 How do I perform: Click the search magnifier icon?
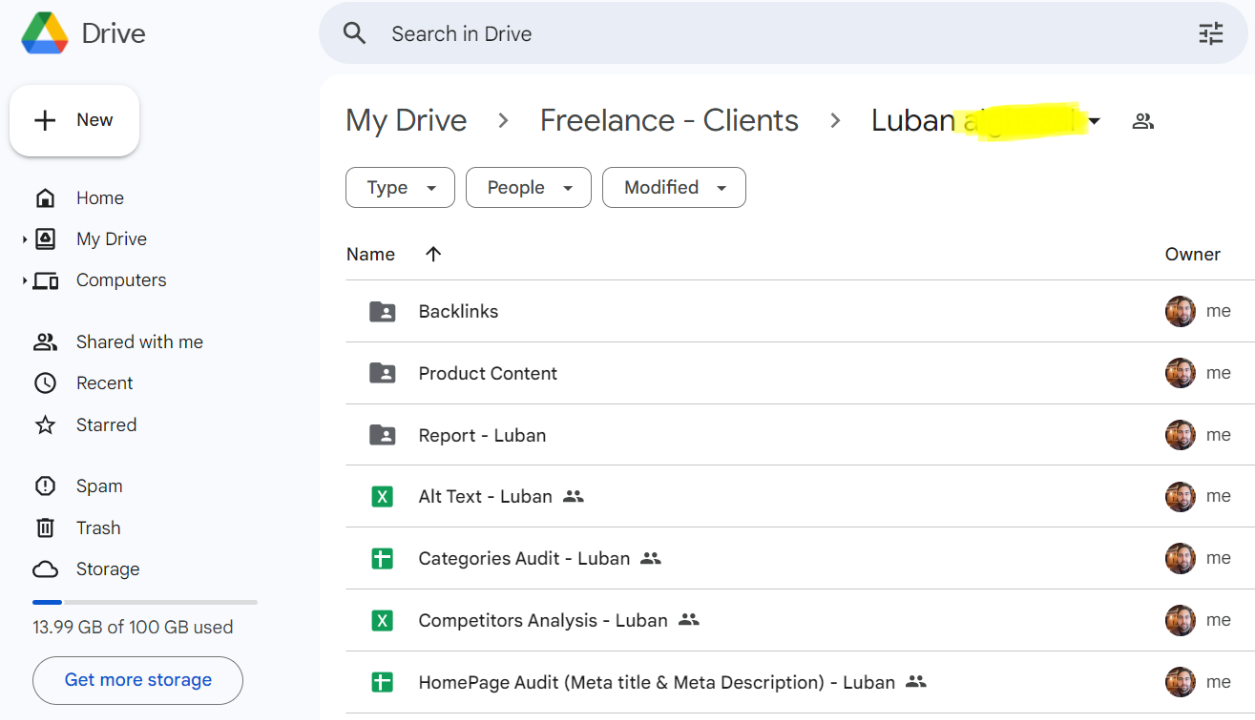coord(354,33)
